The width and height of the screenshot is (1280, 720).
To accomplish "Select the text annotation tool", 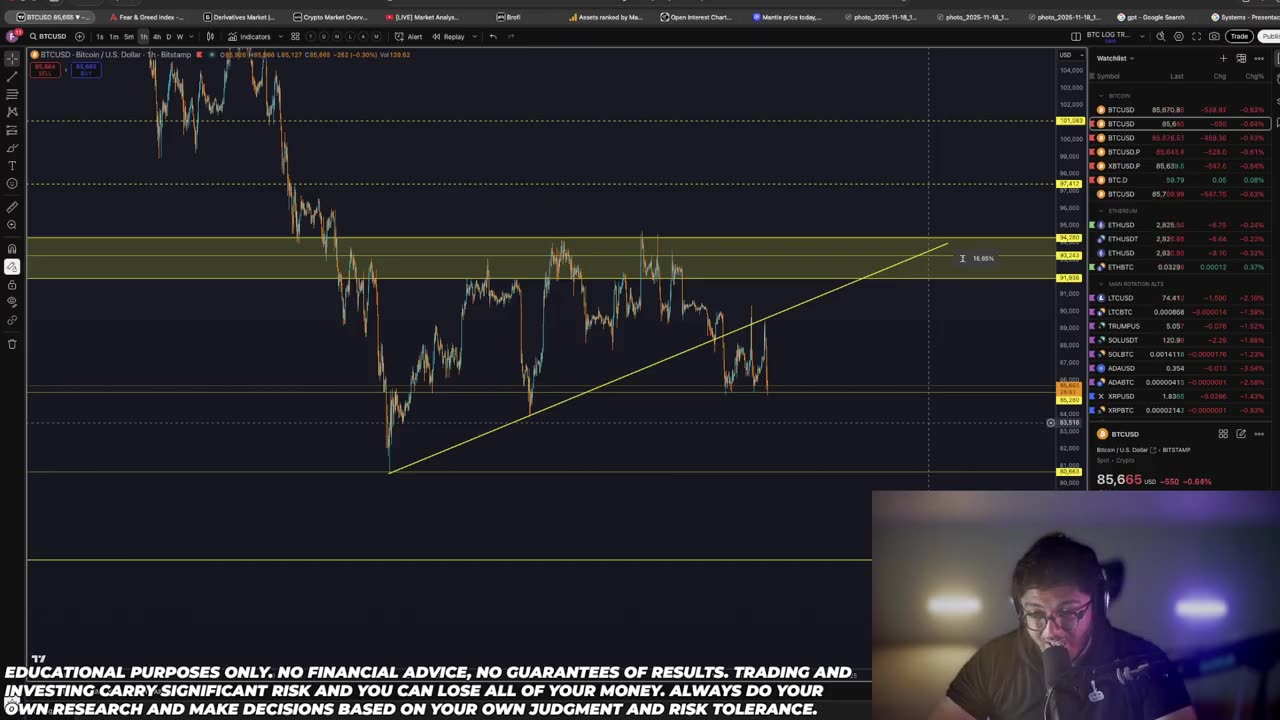I will click(x=12, y=166).
